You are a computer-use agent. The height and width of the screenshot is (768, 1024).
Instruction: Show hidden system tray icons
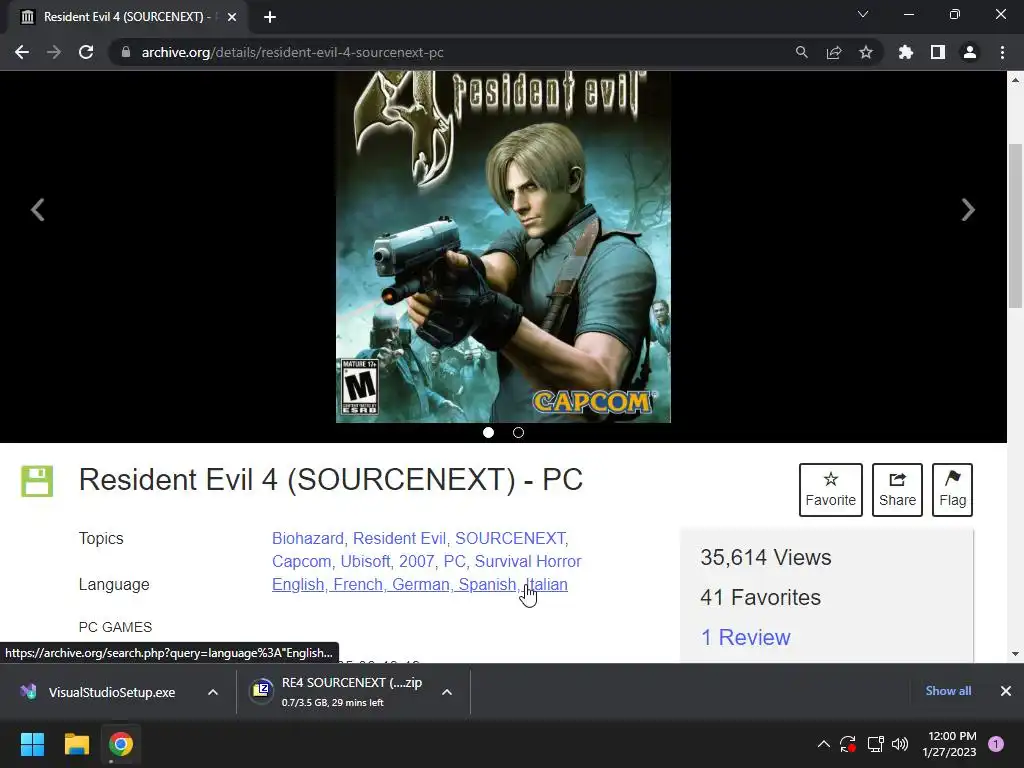click(x=824, y=744)
